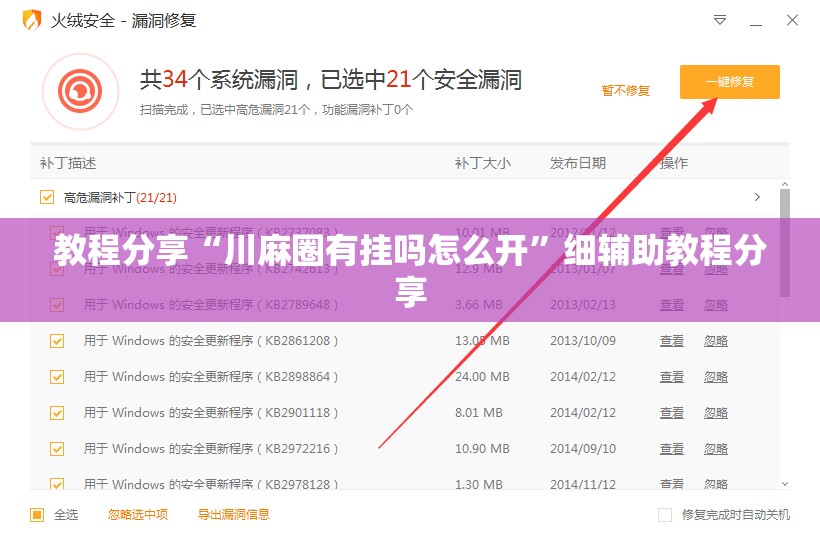Click 忽略 for the KB2898864 patch
820x540 pixels.
pyautogui.click(x=715, y=377)
